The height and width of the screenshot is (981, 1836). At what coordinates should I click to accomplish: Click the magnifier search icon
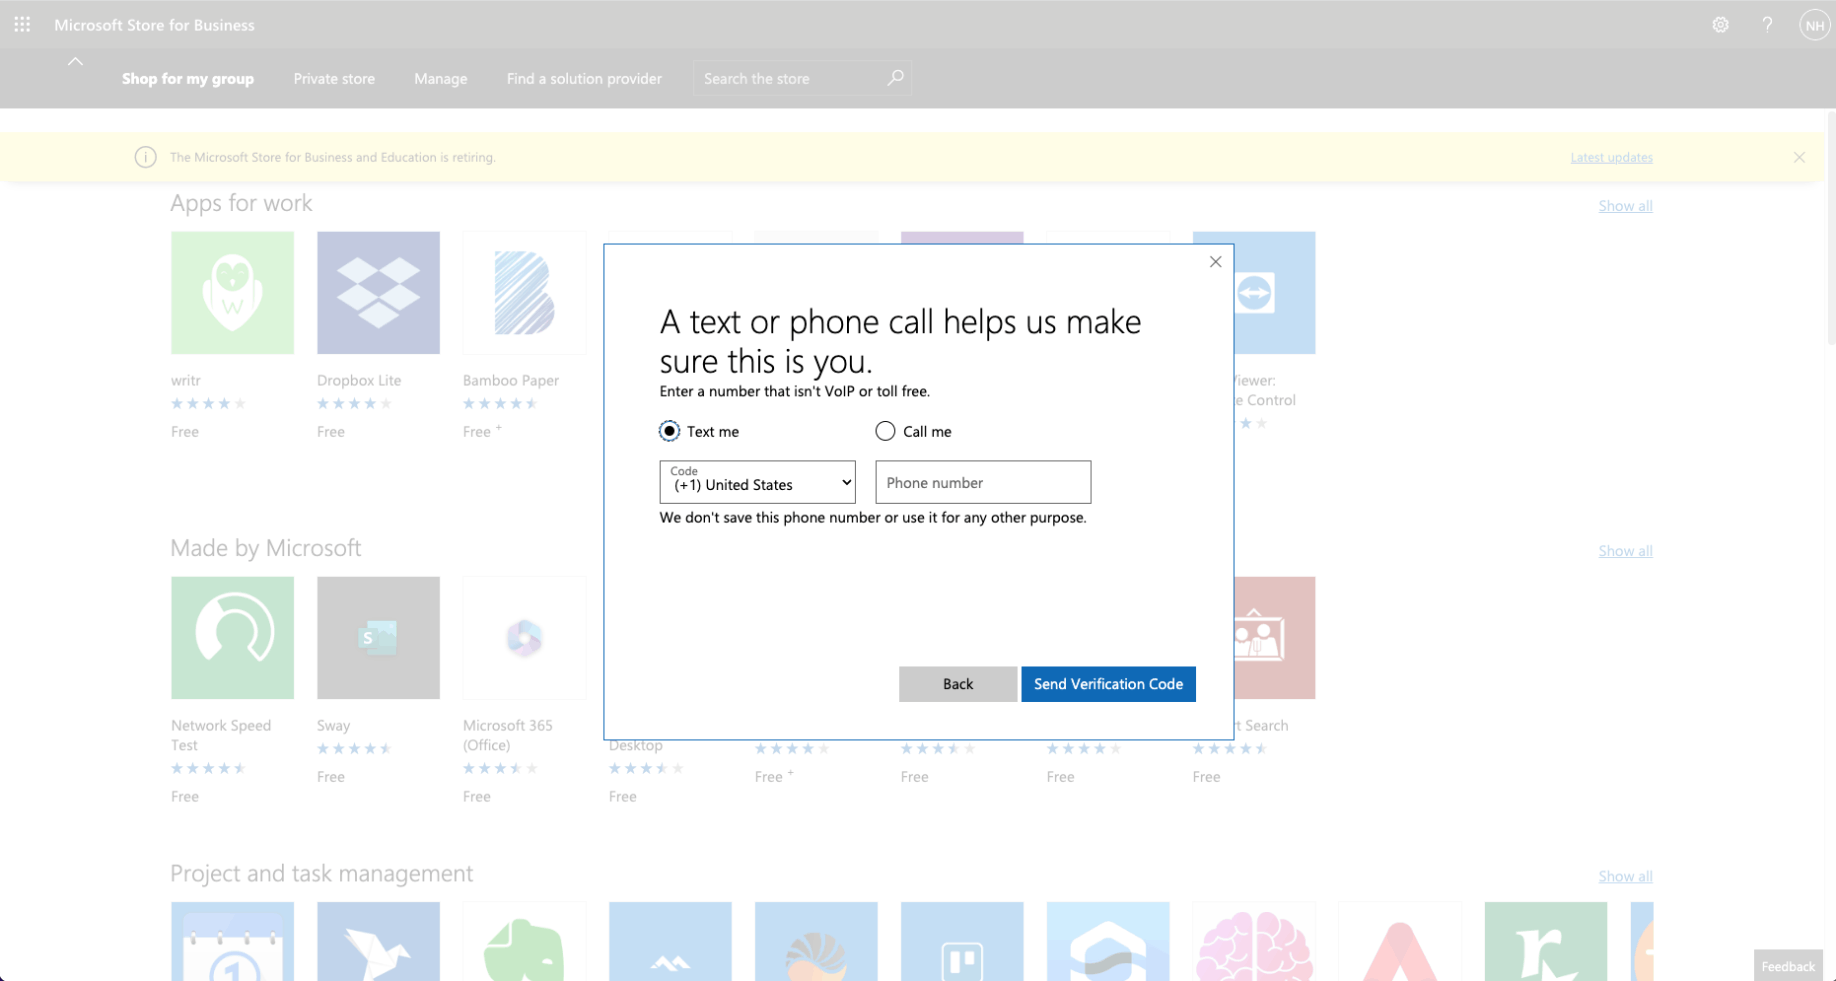coord(895,78)
